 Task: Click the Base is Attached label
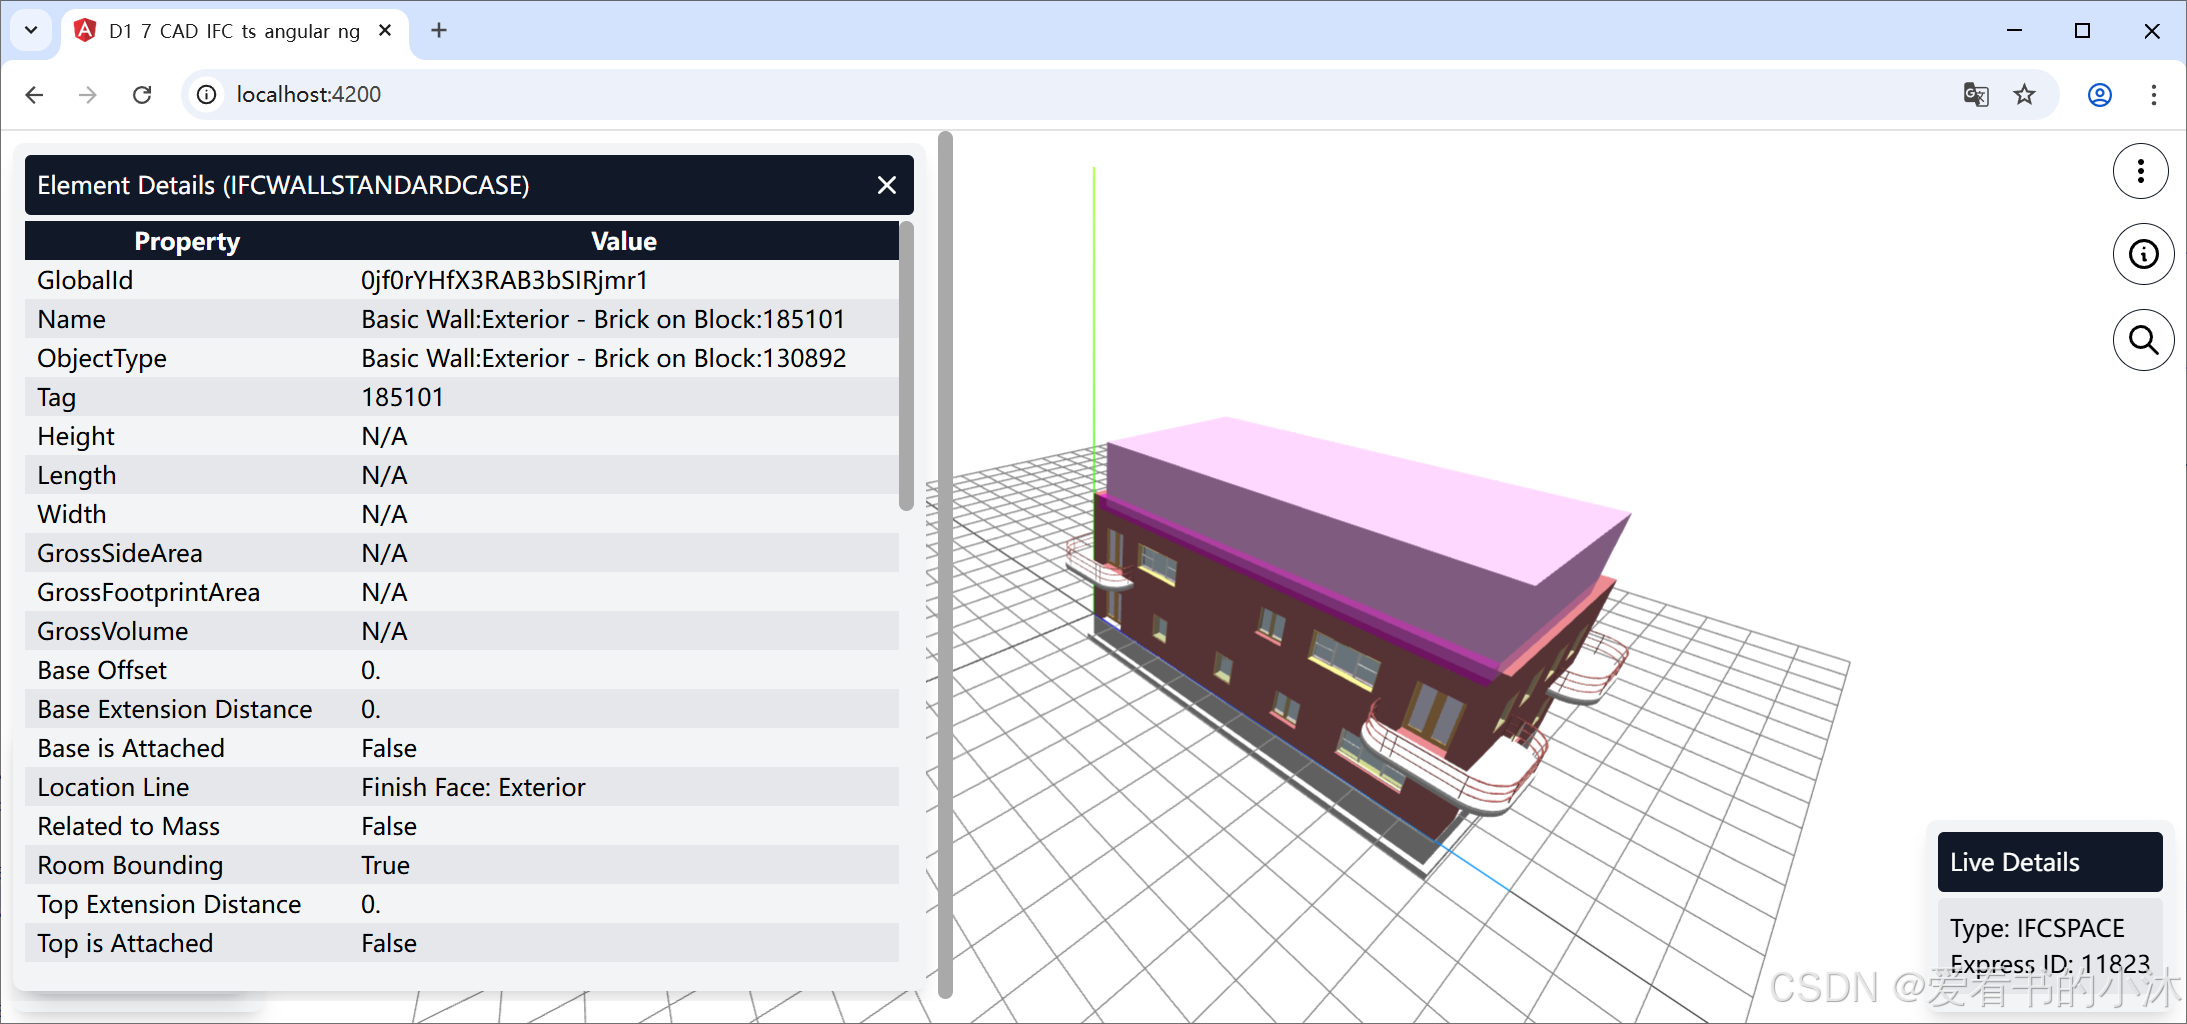tap(131, 748)
